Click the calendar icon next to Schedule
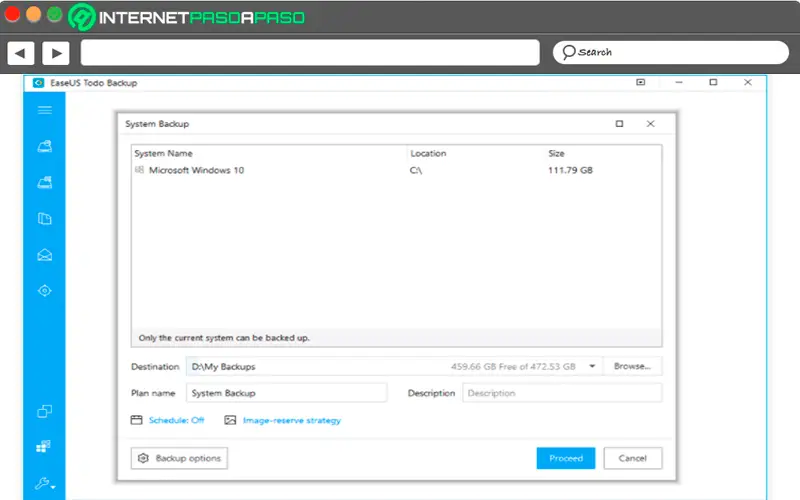This screenshot has width=800, height=500. [x=136, y=420]
